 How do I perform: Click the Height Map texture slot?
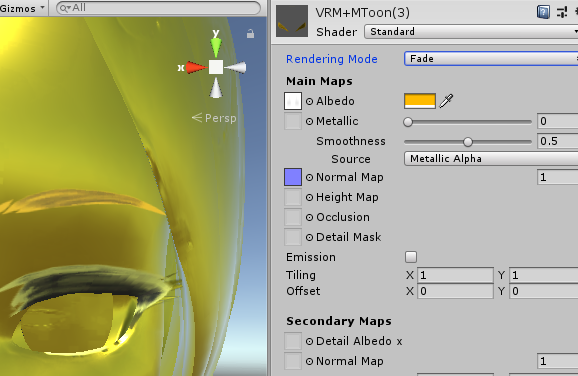(293, 197)
